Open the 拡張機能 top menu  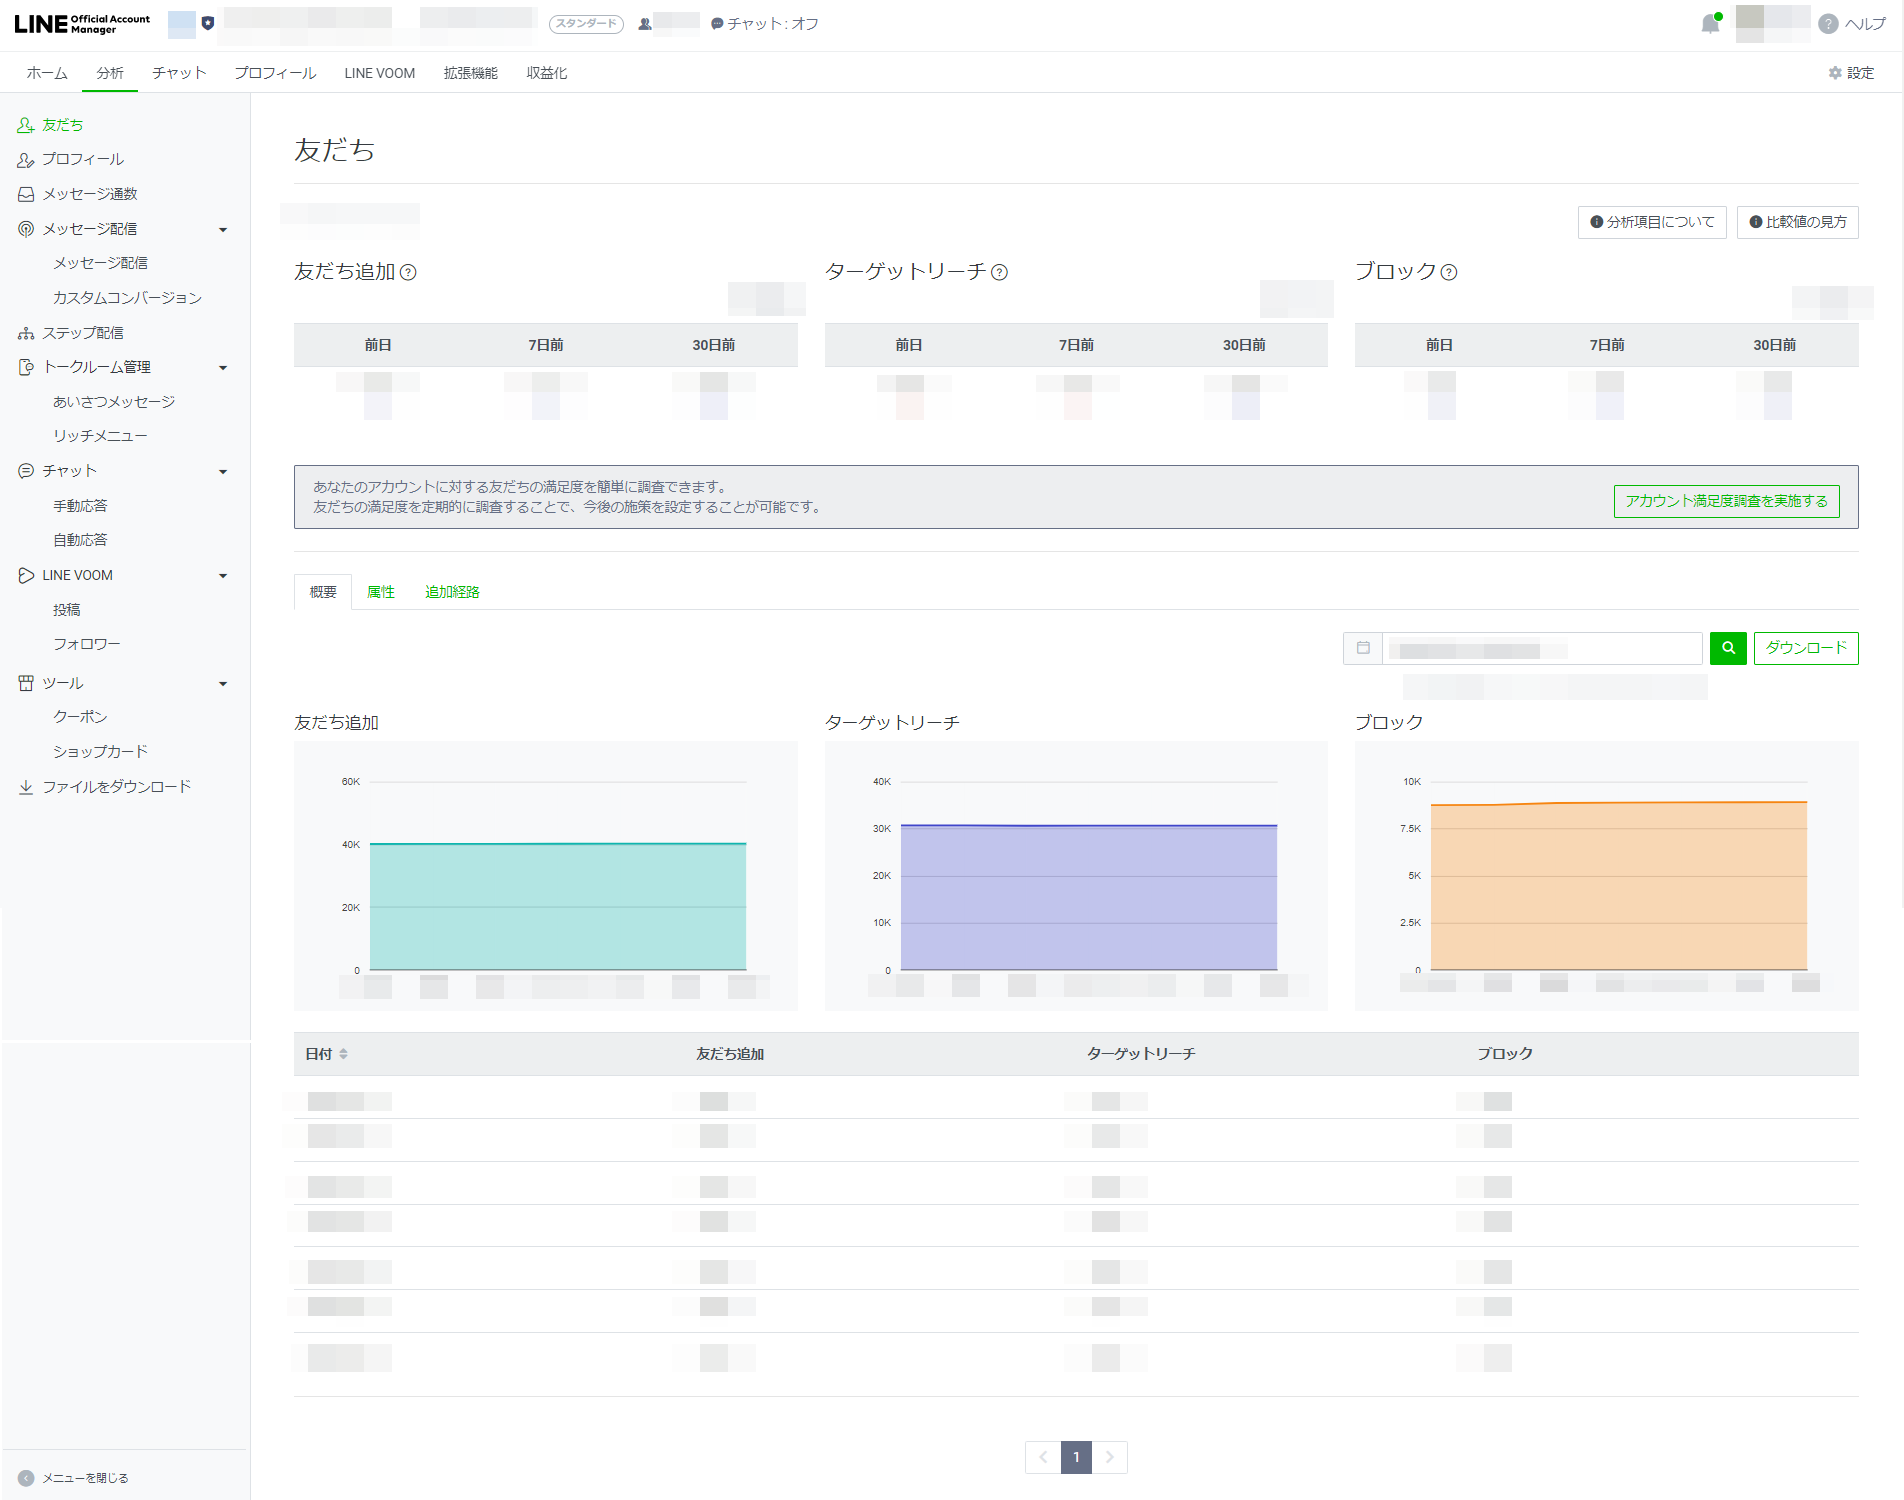click(470, 73)
